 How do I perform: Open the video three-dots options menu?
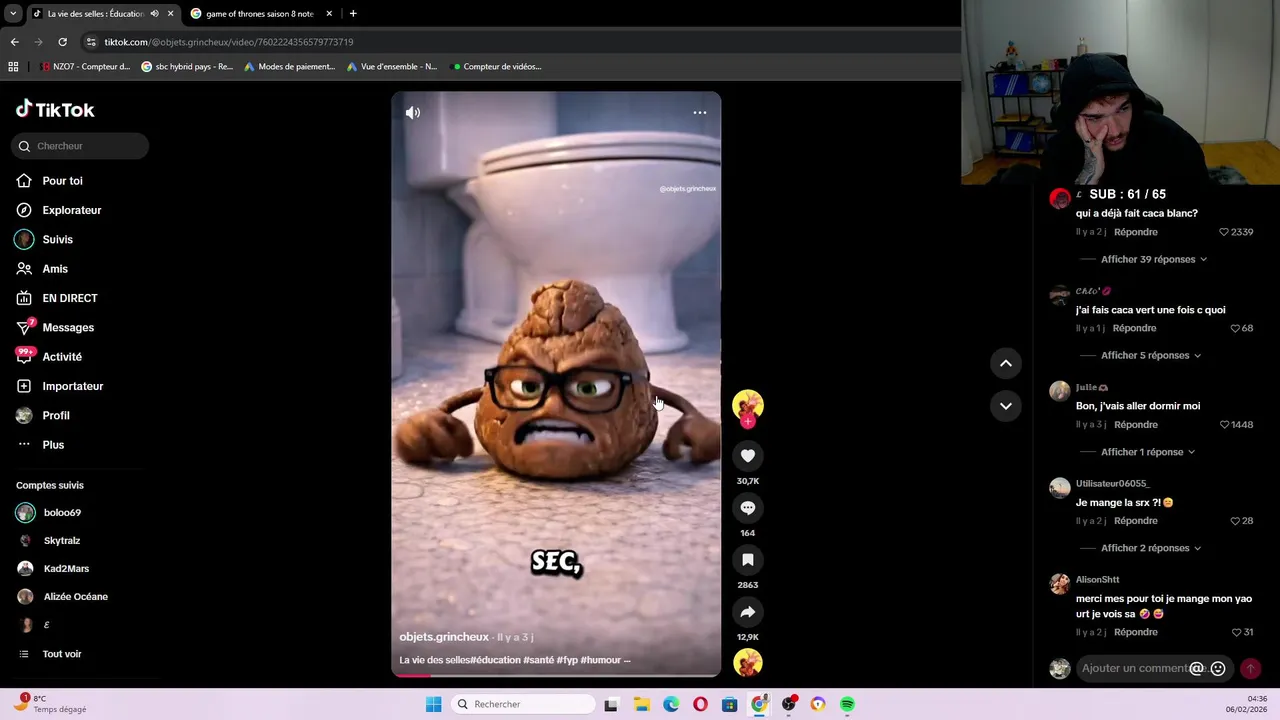pyautogui.click(x=700, y=113)
